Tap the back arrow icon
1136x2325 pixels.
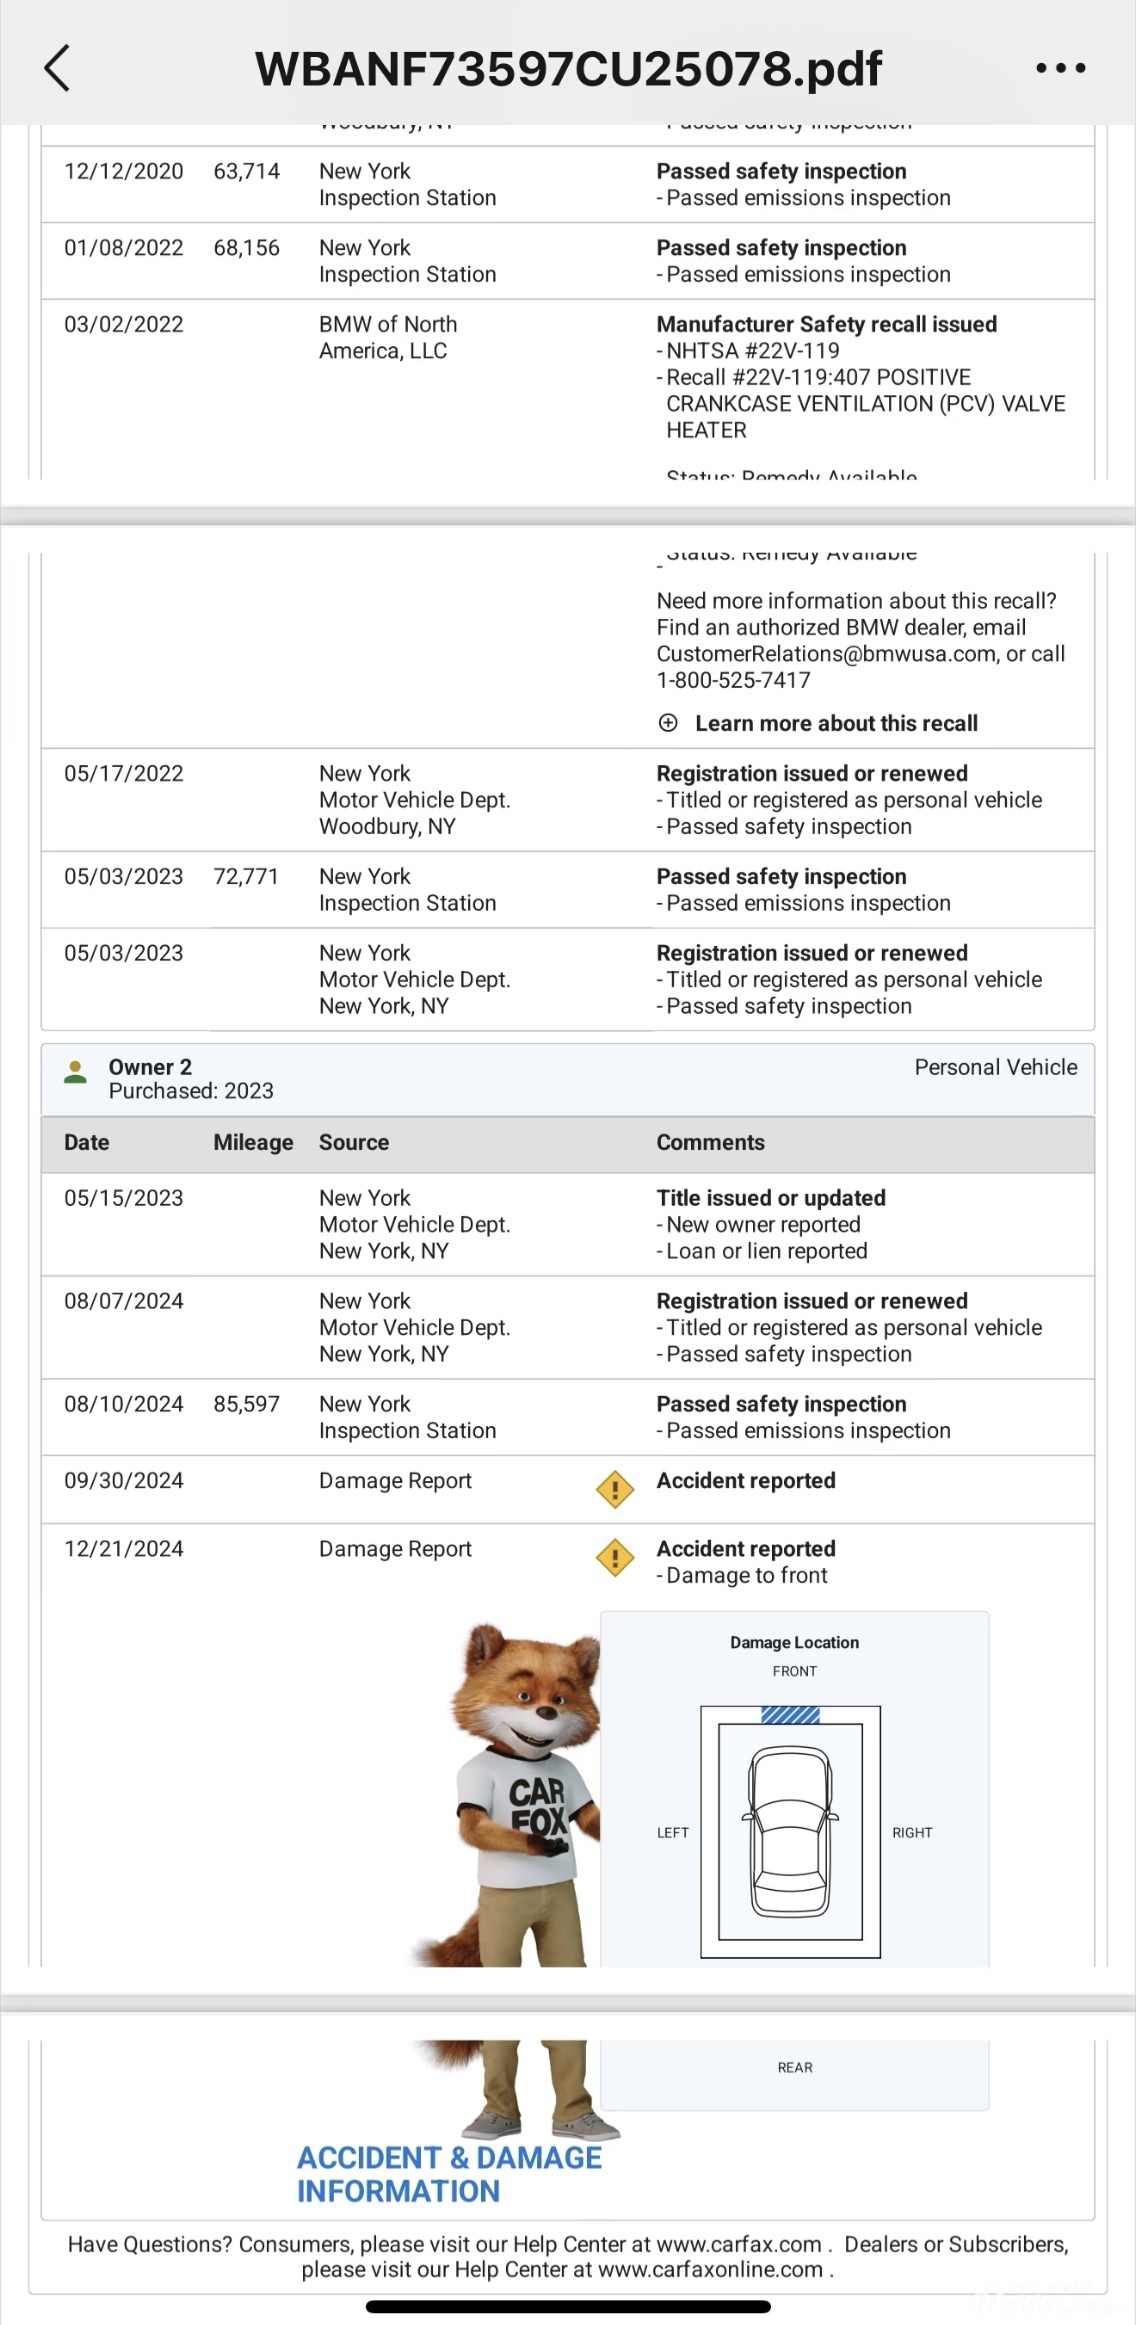(58, 69)
